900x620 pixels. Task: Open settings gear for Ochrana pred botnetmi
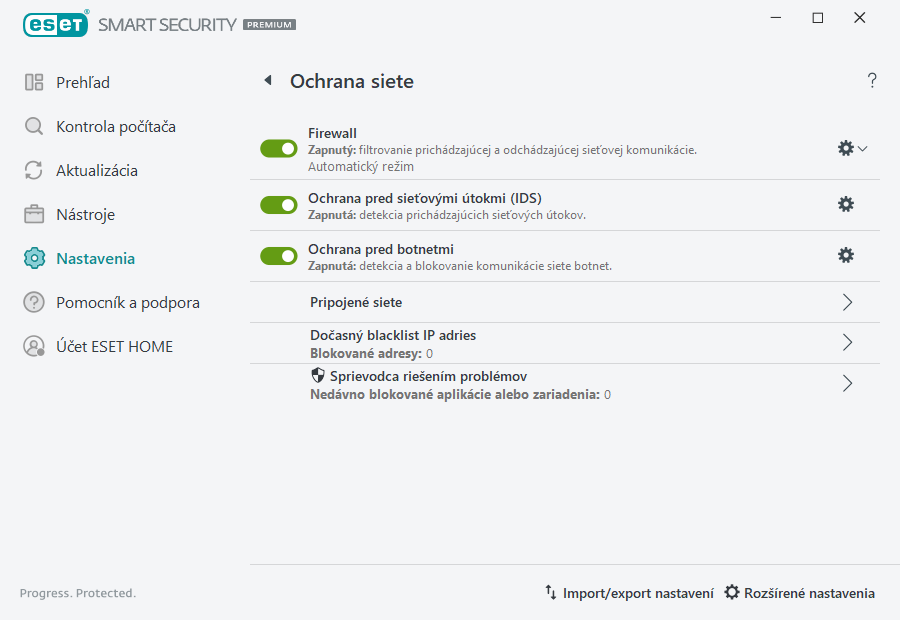(x=846, y=255)
